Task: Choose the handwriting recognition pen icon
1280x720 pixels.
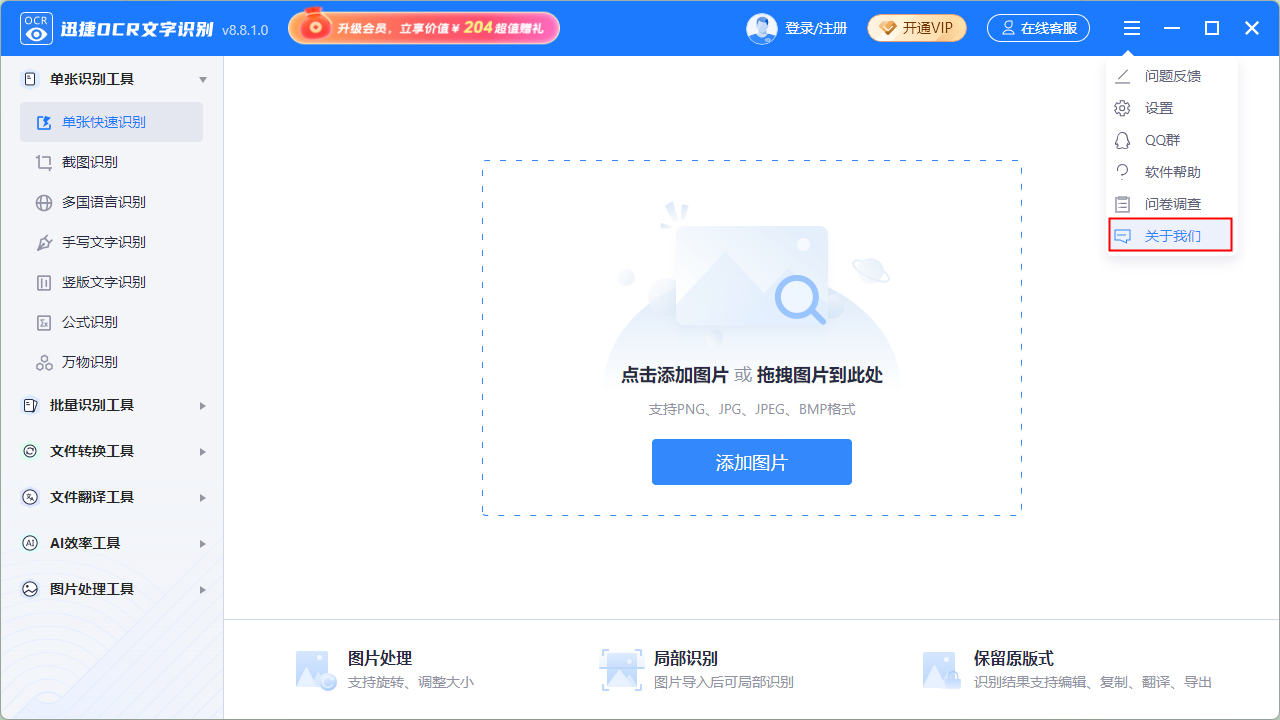Action: coord(44,242)
